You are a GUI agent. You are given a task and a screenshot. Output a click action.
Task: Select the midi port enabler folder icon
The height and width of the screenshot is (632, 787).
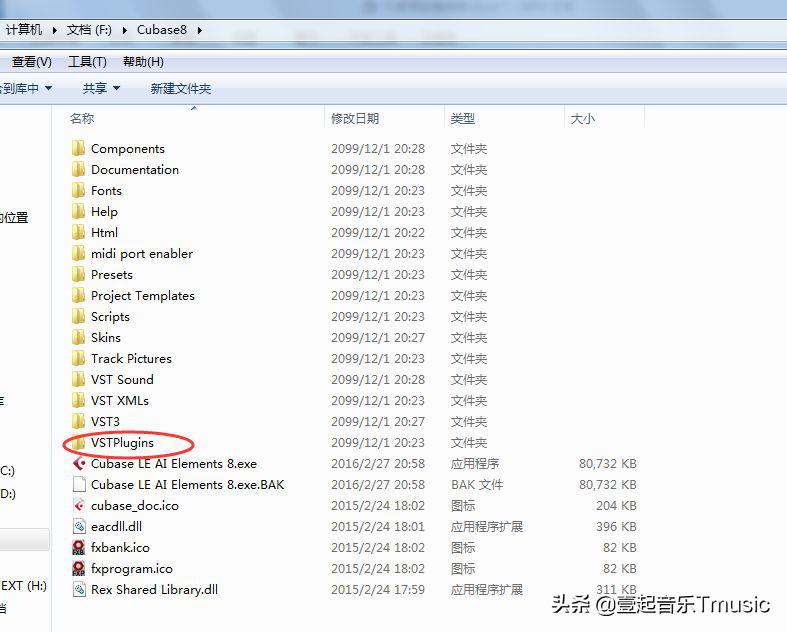(x=78, y=254)
